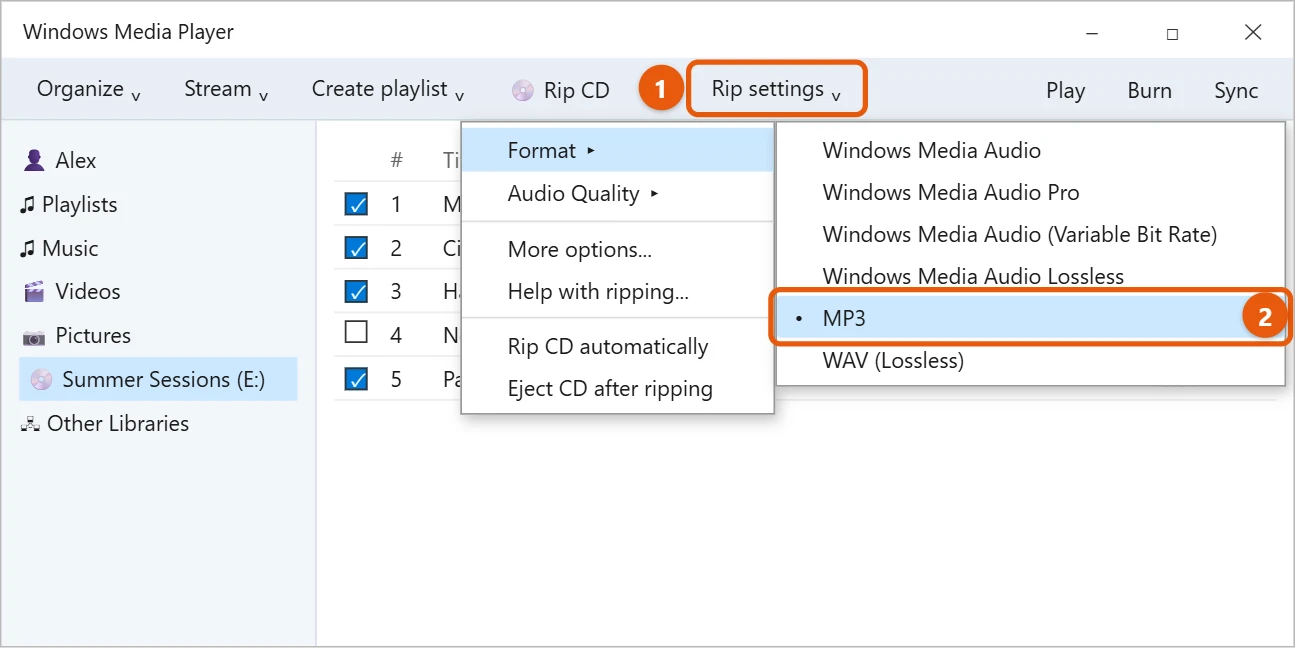Open the Create playlist dropdown

[x=388, y=89]
